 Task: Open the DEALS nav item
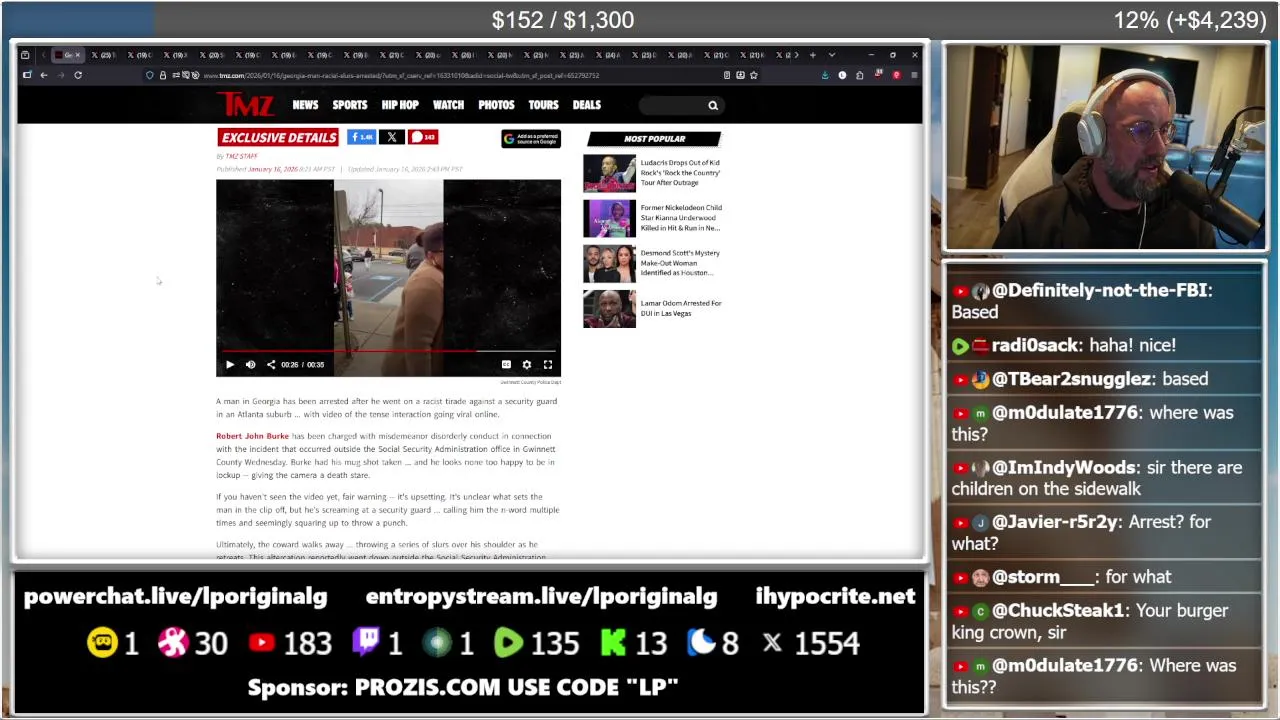[587, 105]
